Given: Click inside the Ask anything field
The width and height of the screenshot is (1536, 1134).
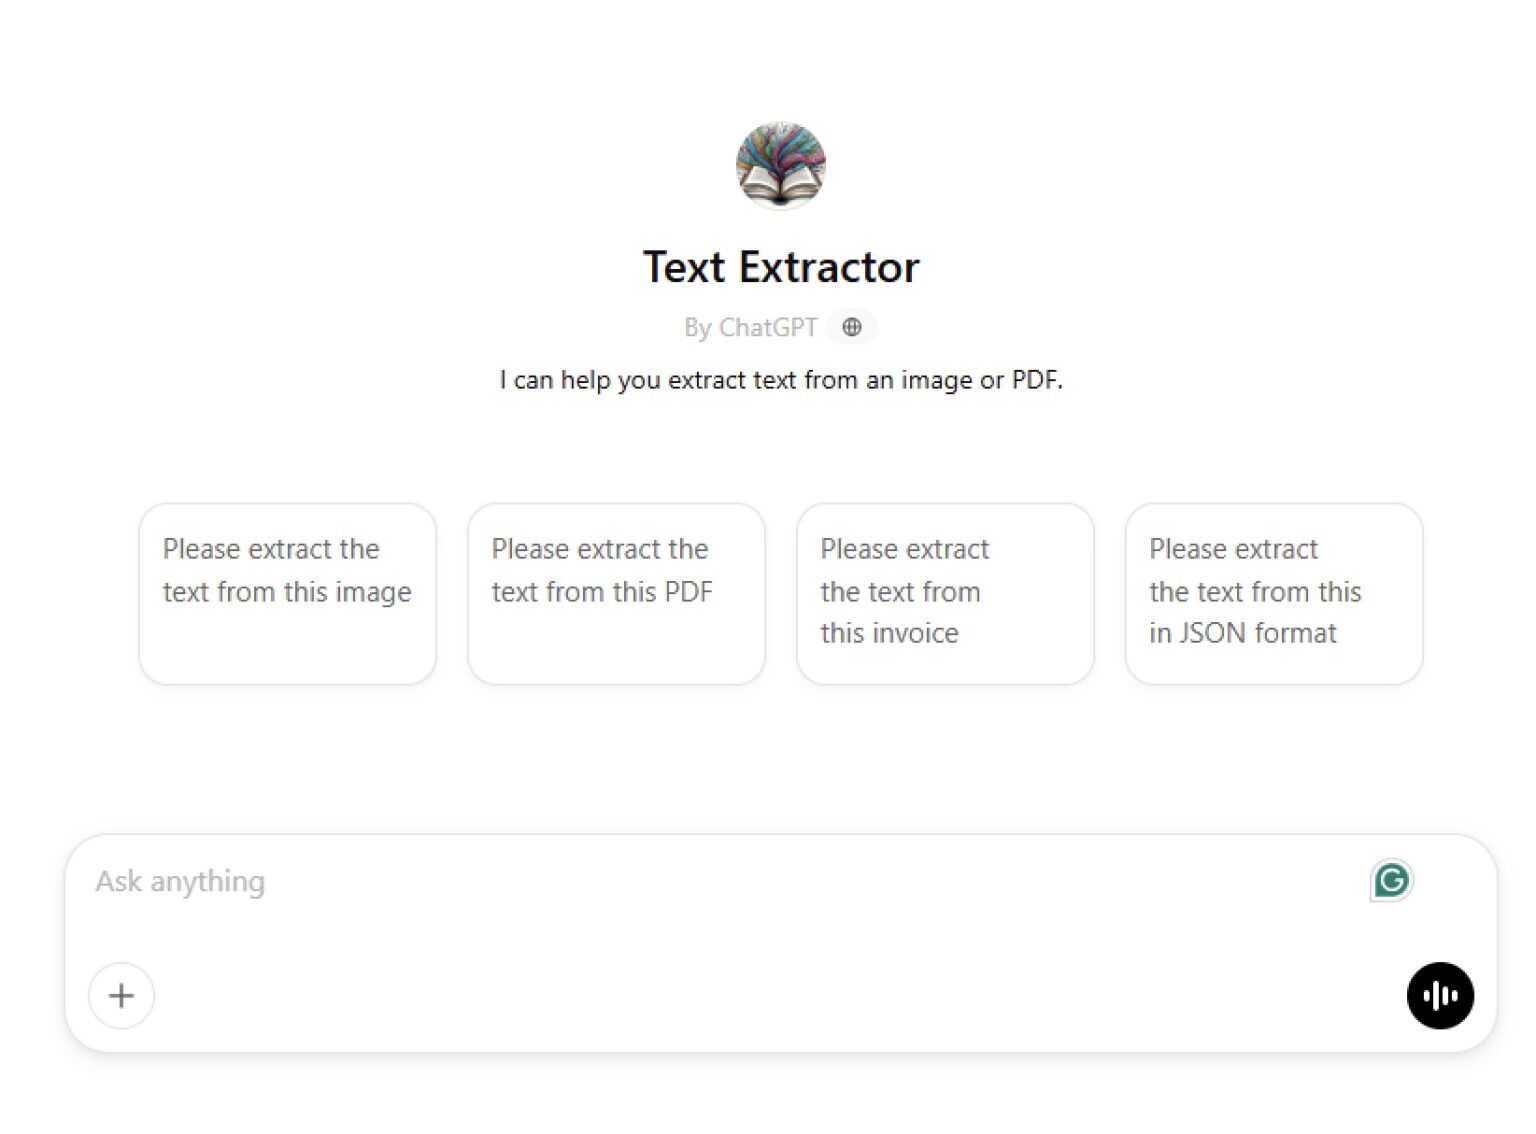Looking at the screenshot, I should pyautogui.click(x=400, y=881).
